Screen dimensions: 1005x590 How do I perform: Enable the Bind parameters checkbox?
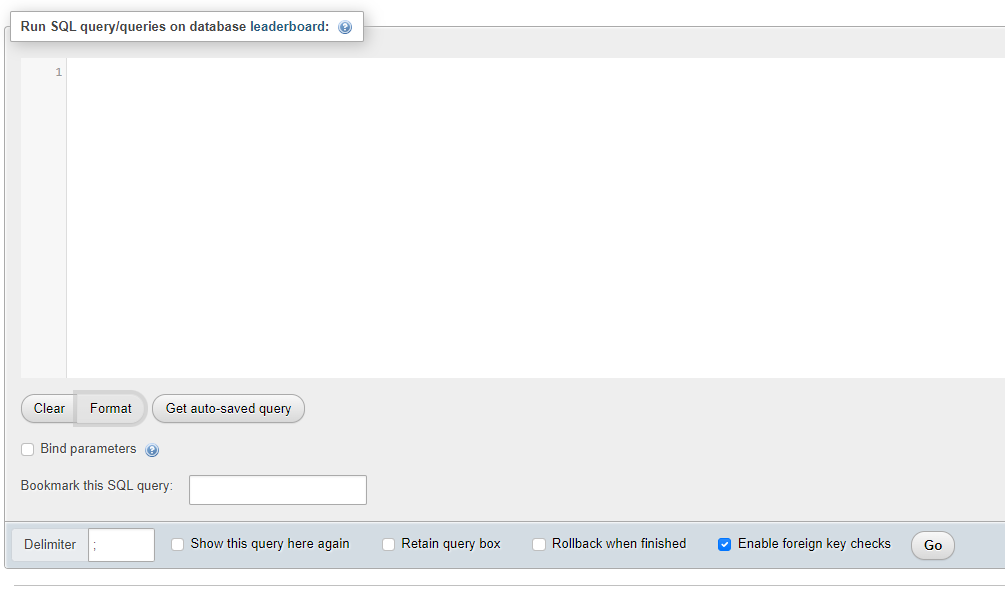pos(27,449)
